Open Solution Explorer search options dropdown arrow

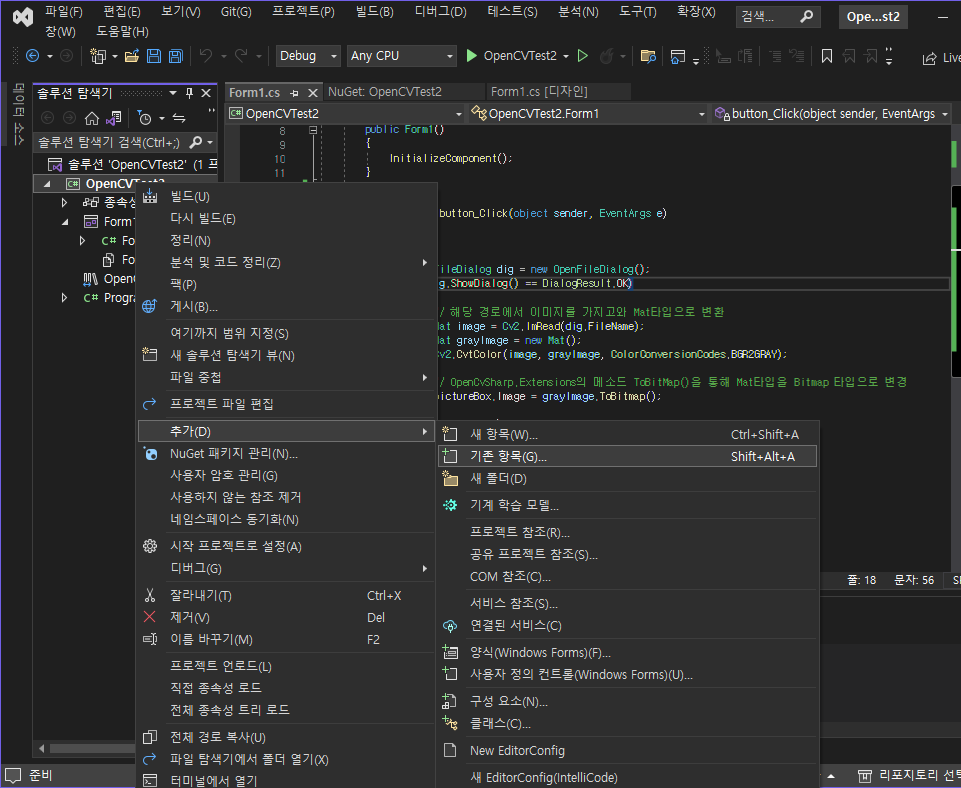(x=210, y=143)
